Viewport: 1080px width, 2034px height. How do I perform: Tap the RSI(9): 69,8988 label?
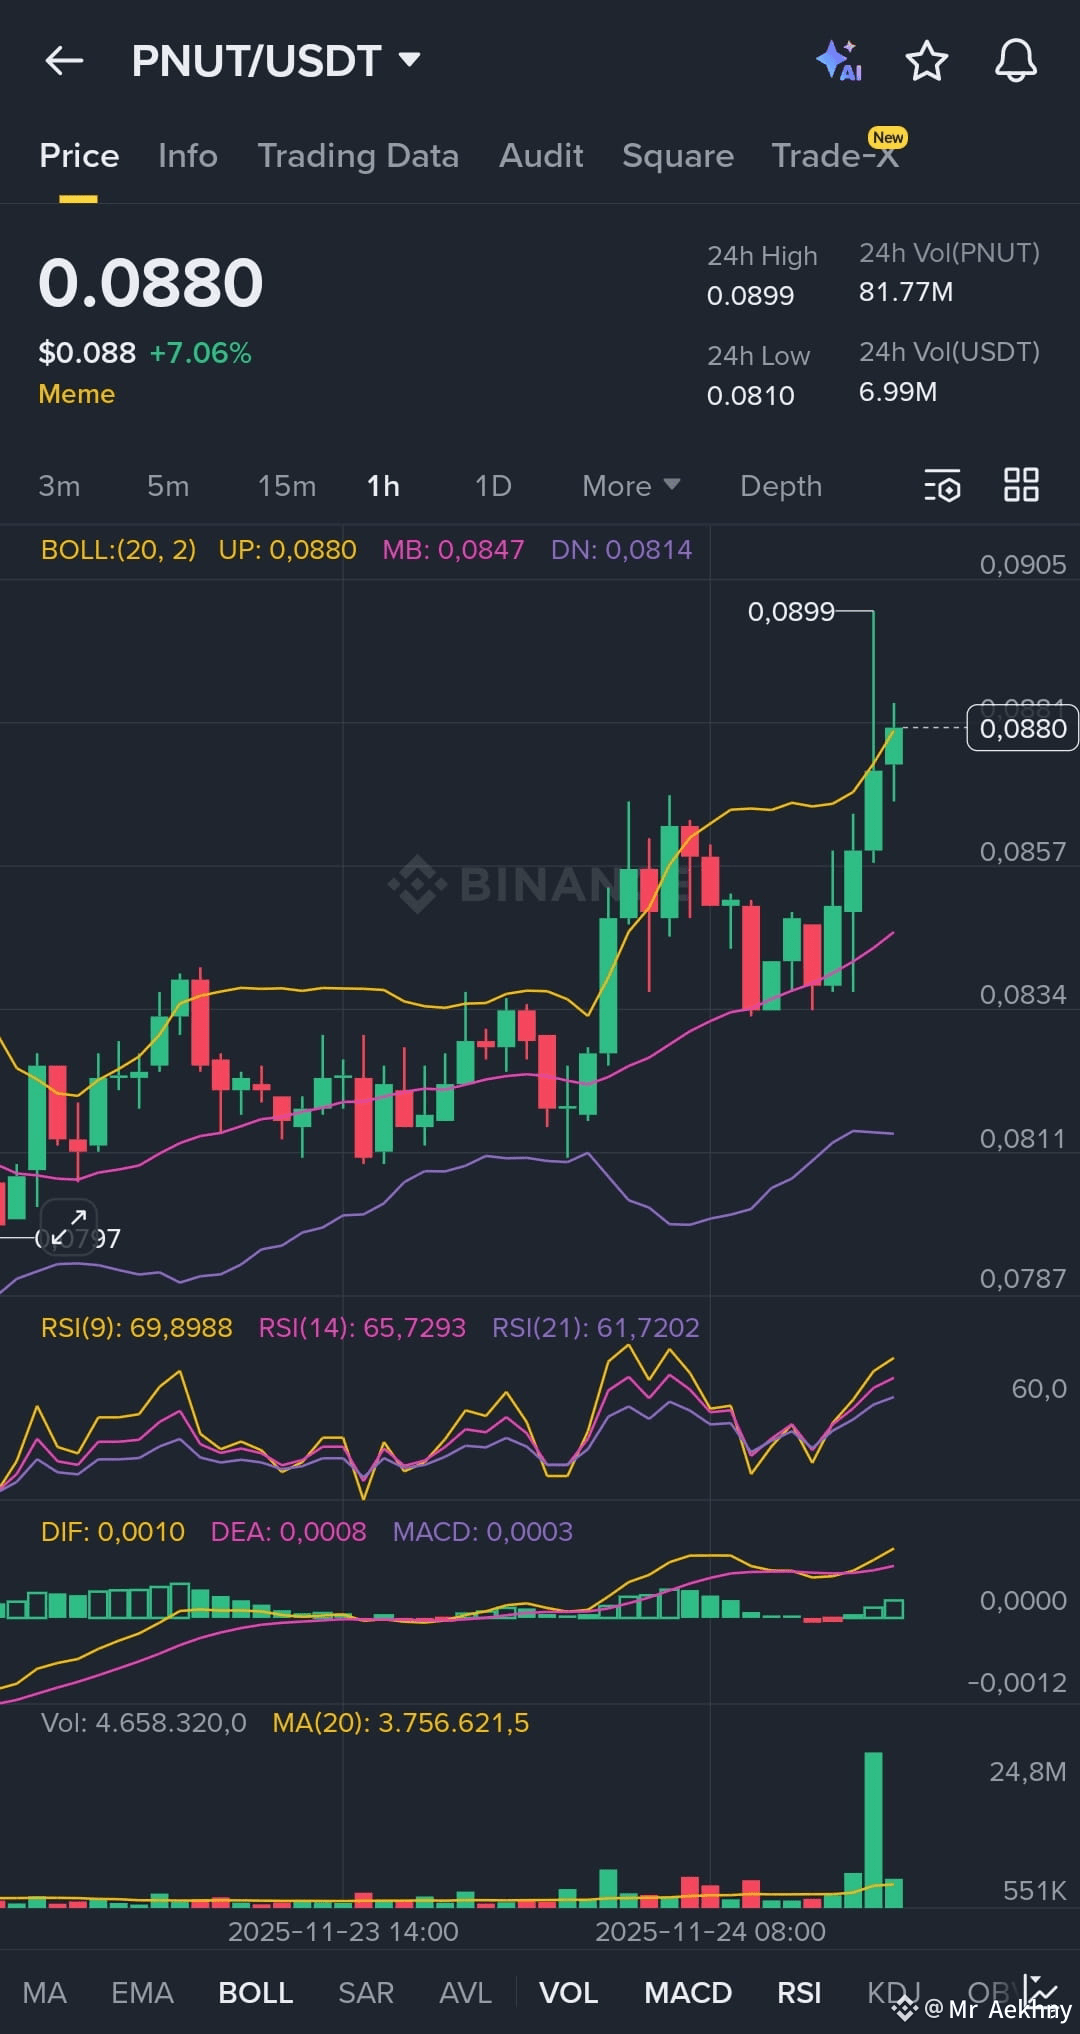coord(136,1328)
